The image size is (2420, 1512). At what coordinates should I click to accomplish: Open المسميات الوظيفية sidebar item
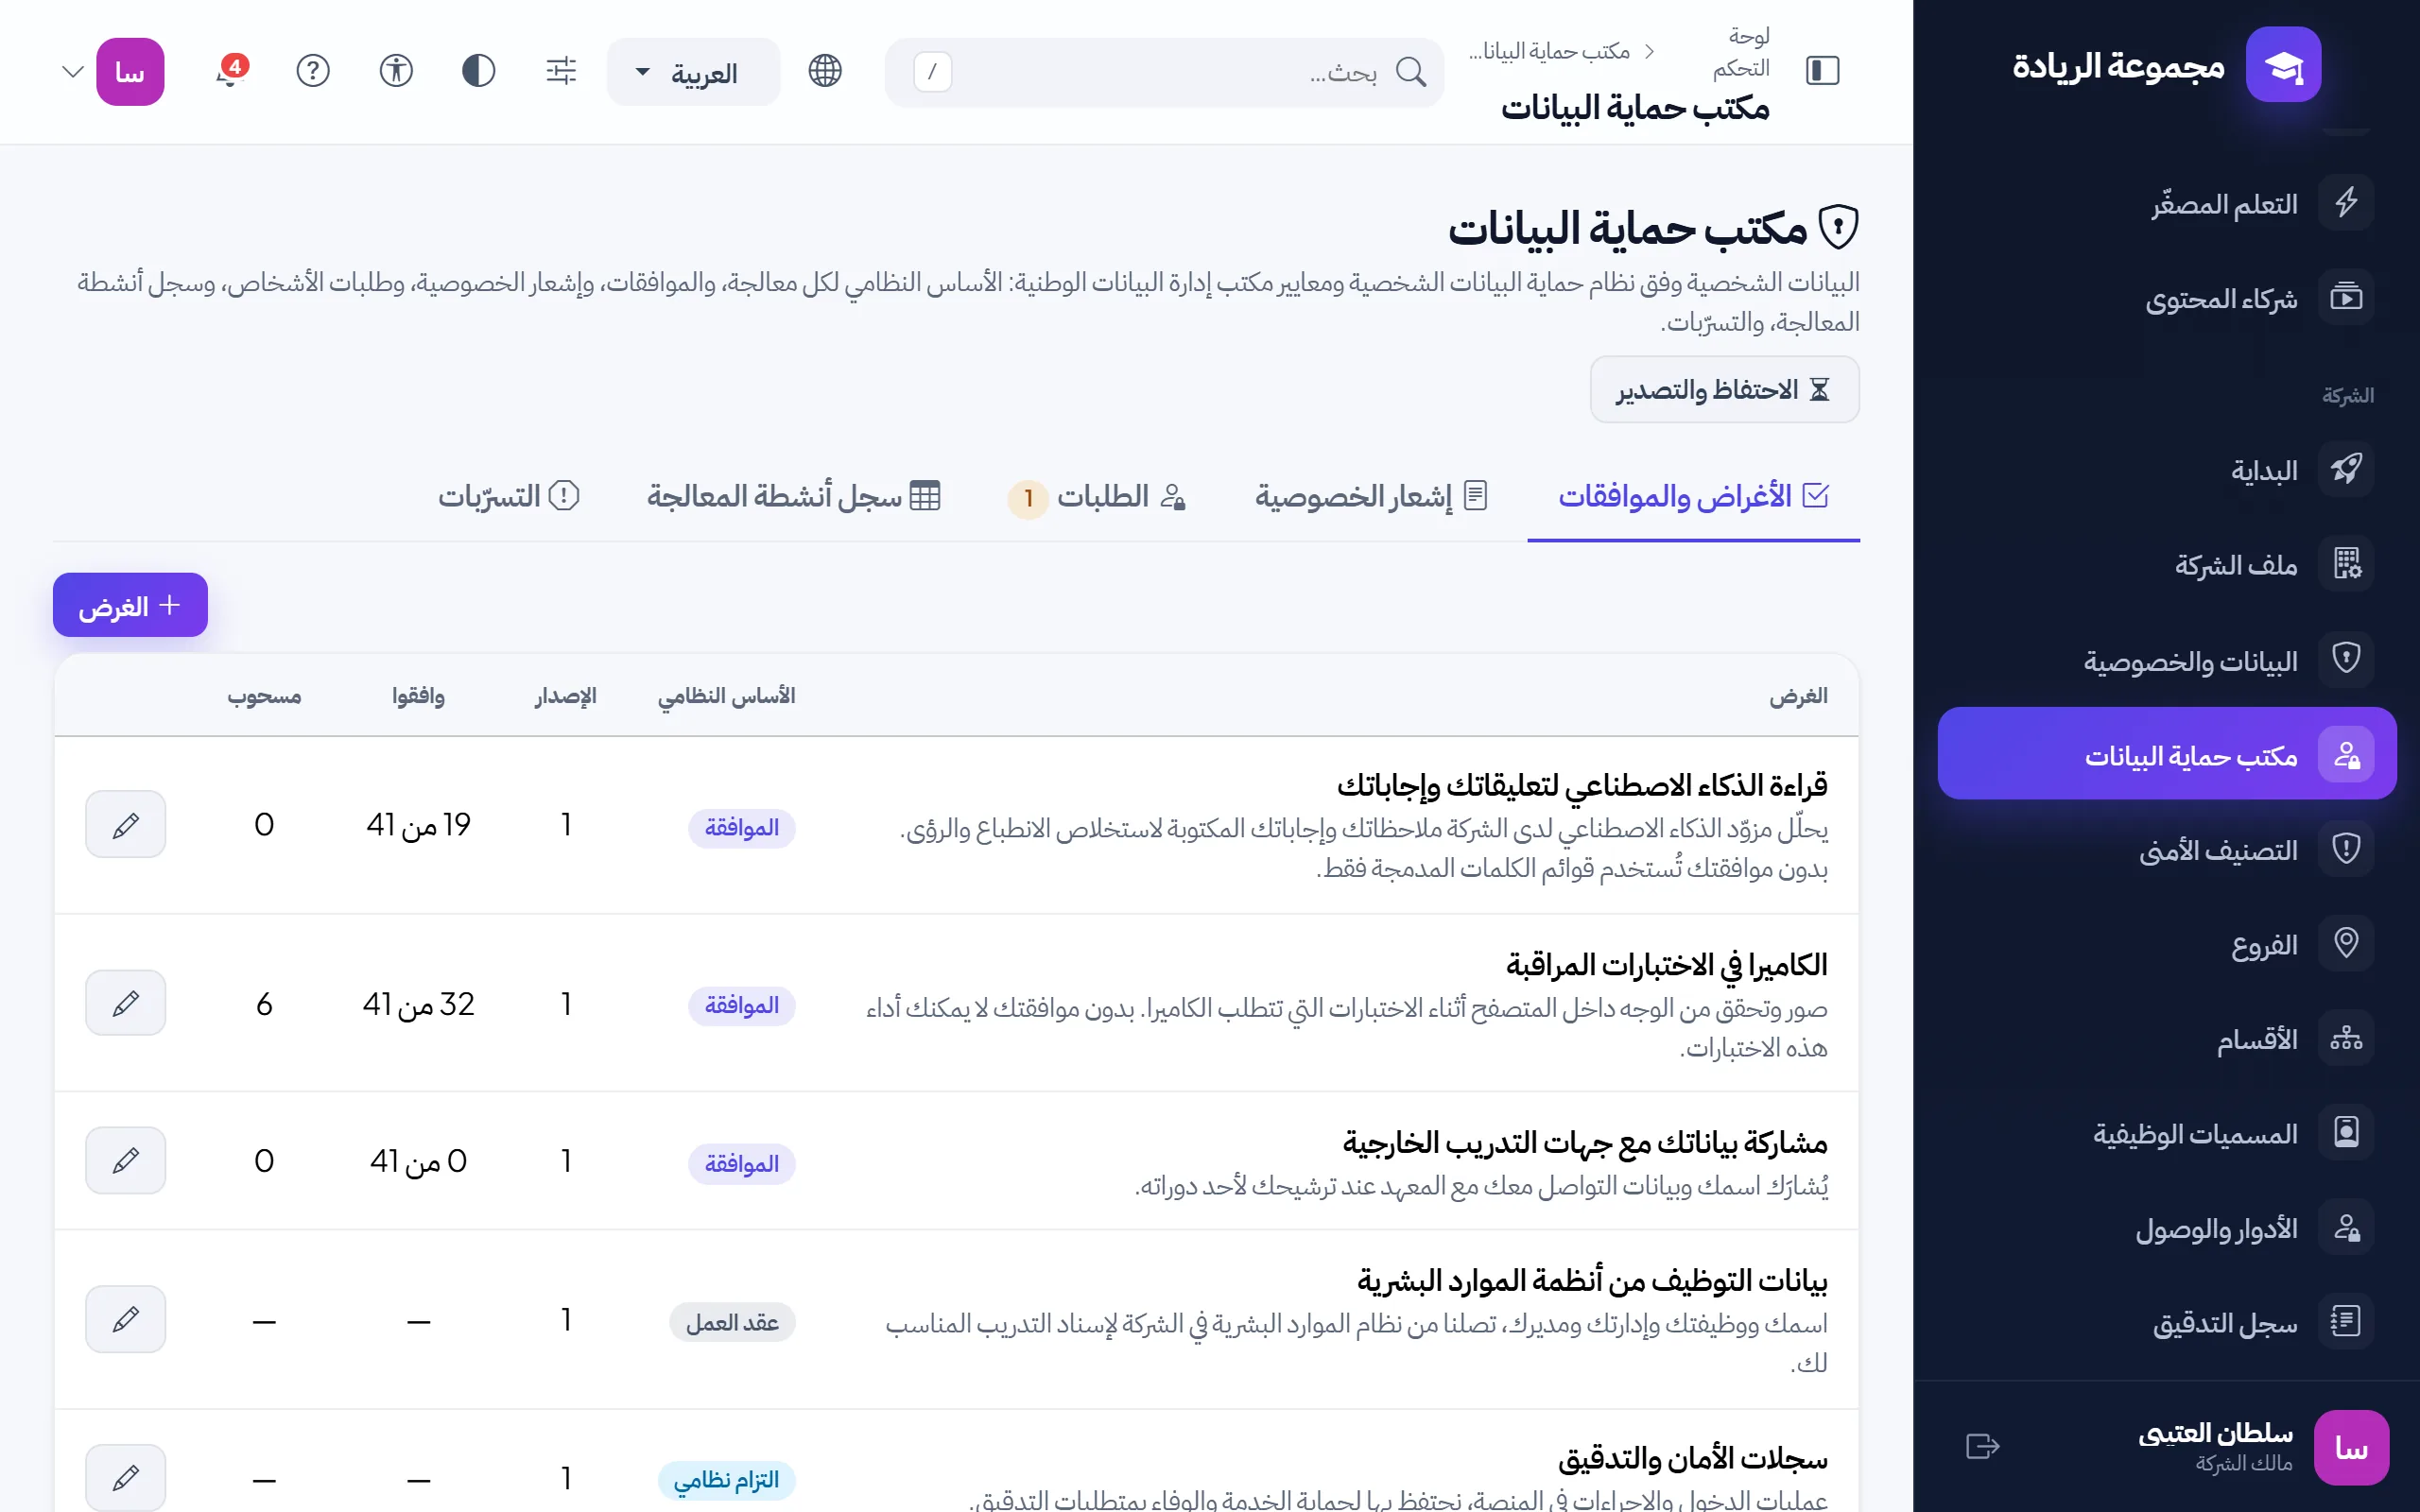2166,1133
